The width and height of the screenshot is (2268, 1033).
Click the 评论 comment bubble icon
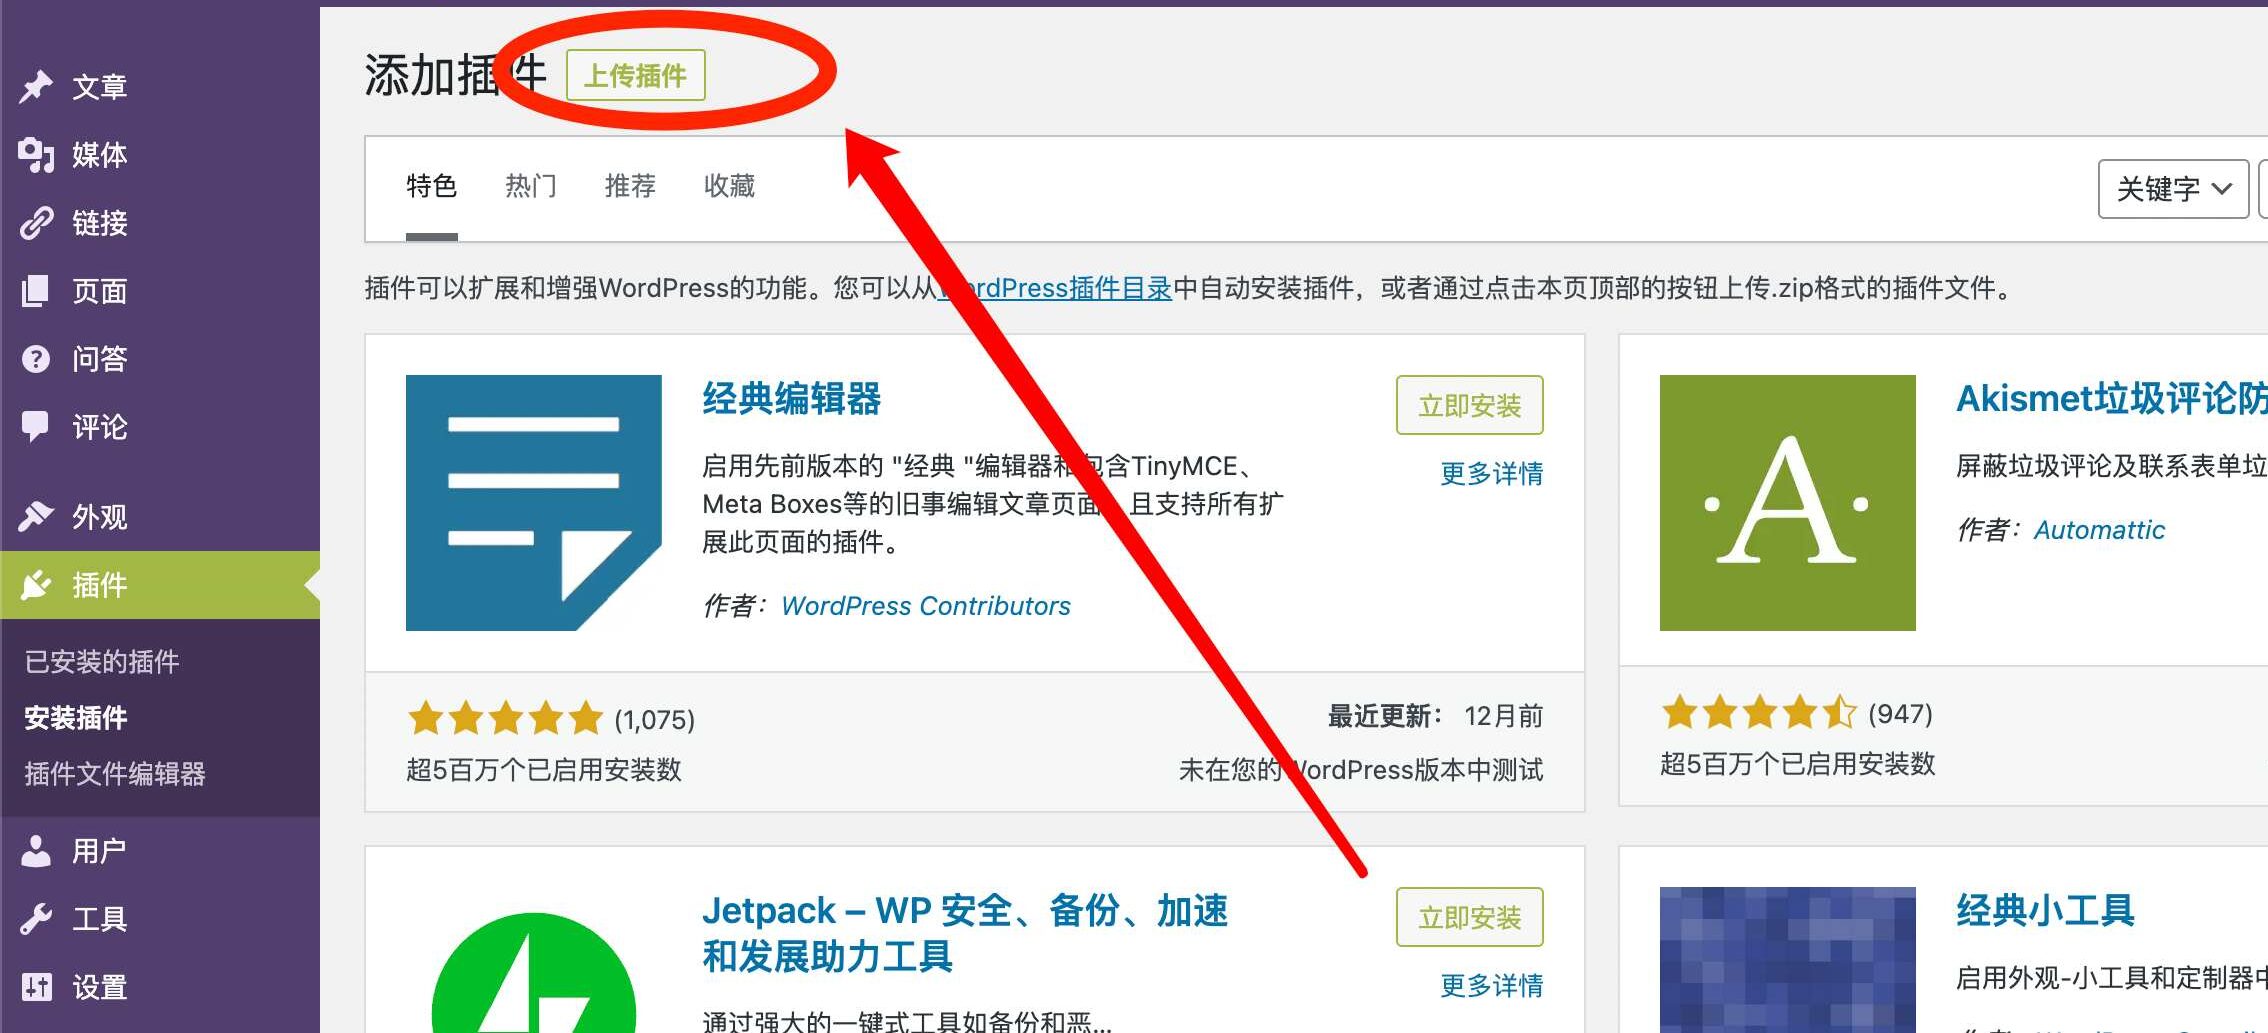[x=35, y=427]
